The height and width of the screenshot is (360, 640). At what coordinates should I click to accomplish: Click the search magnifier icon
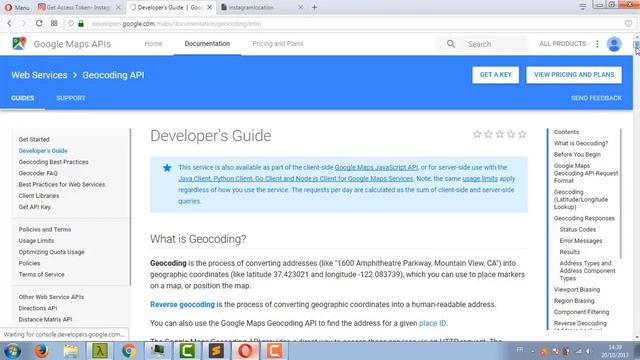coord(451,44)
